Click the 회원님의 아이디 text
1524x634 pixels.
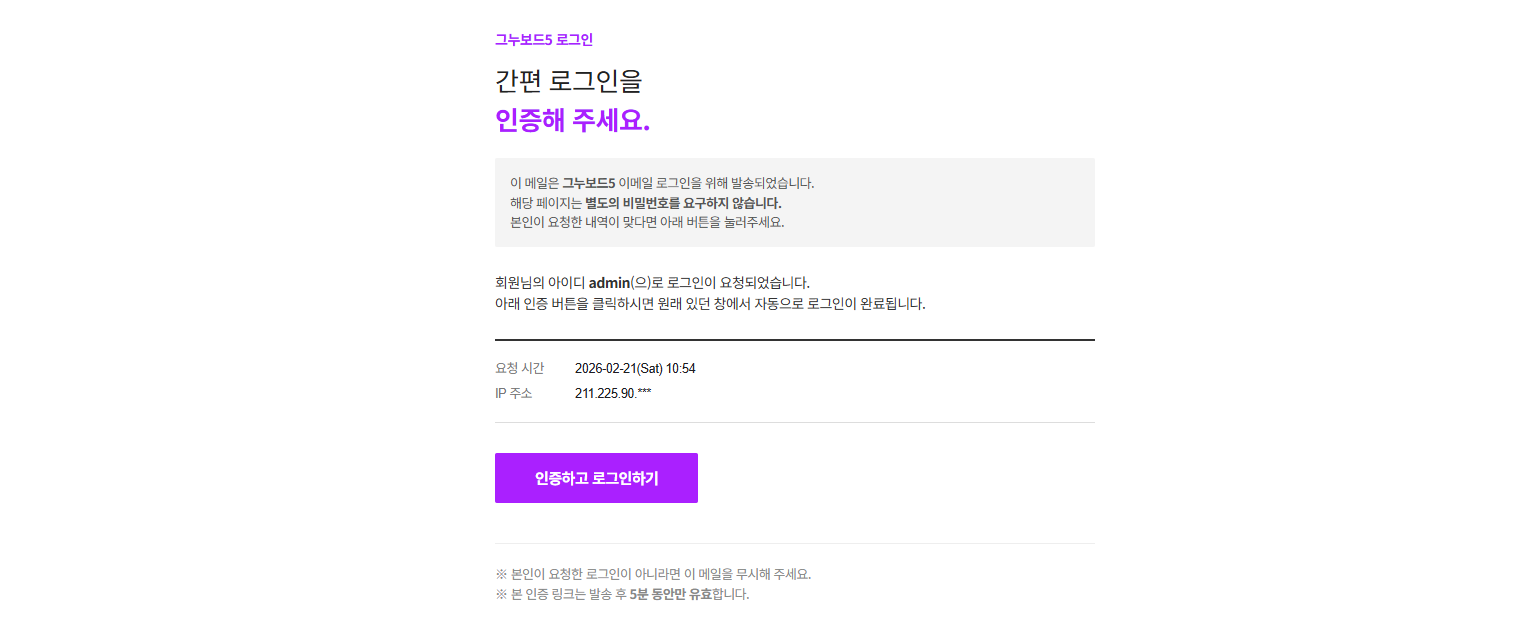coord(540,282)
